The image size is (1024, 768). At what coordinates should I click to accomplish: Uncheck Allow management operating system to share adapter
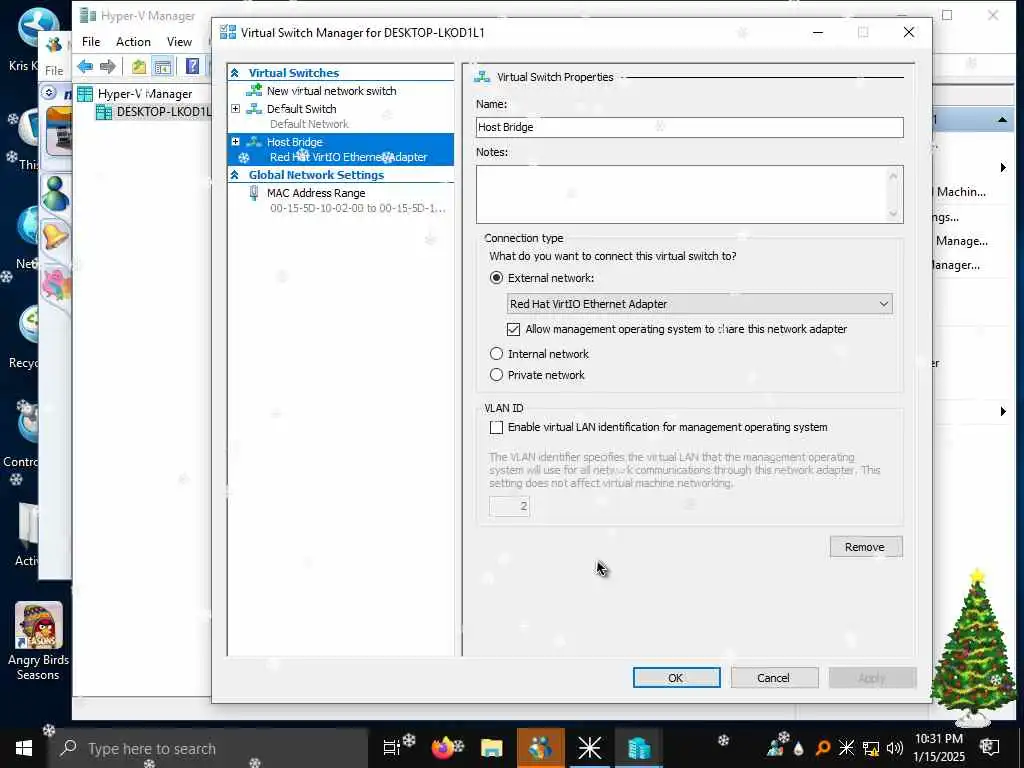tap(513, 329)
